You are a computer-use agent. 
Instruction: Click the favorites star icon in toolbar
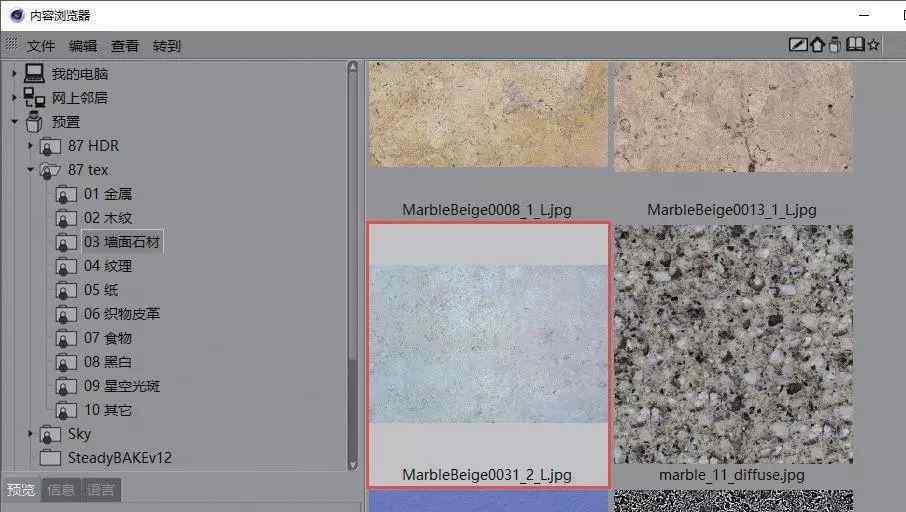(x=874, y=44)
